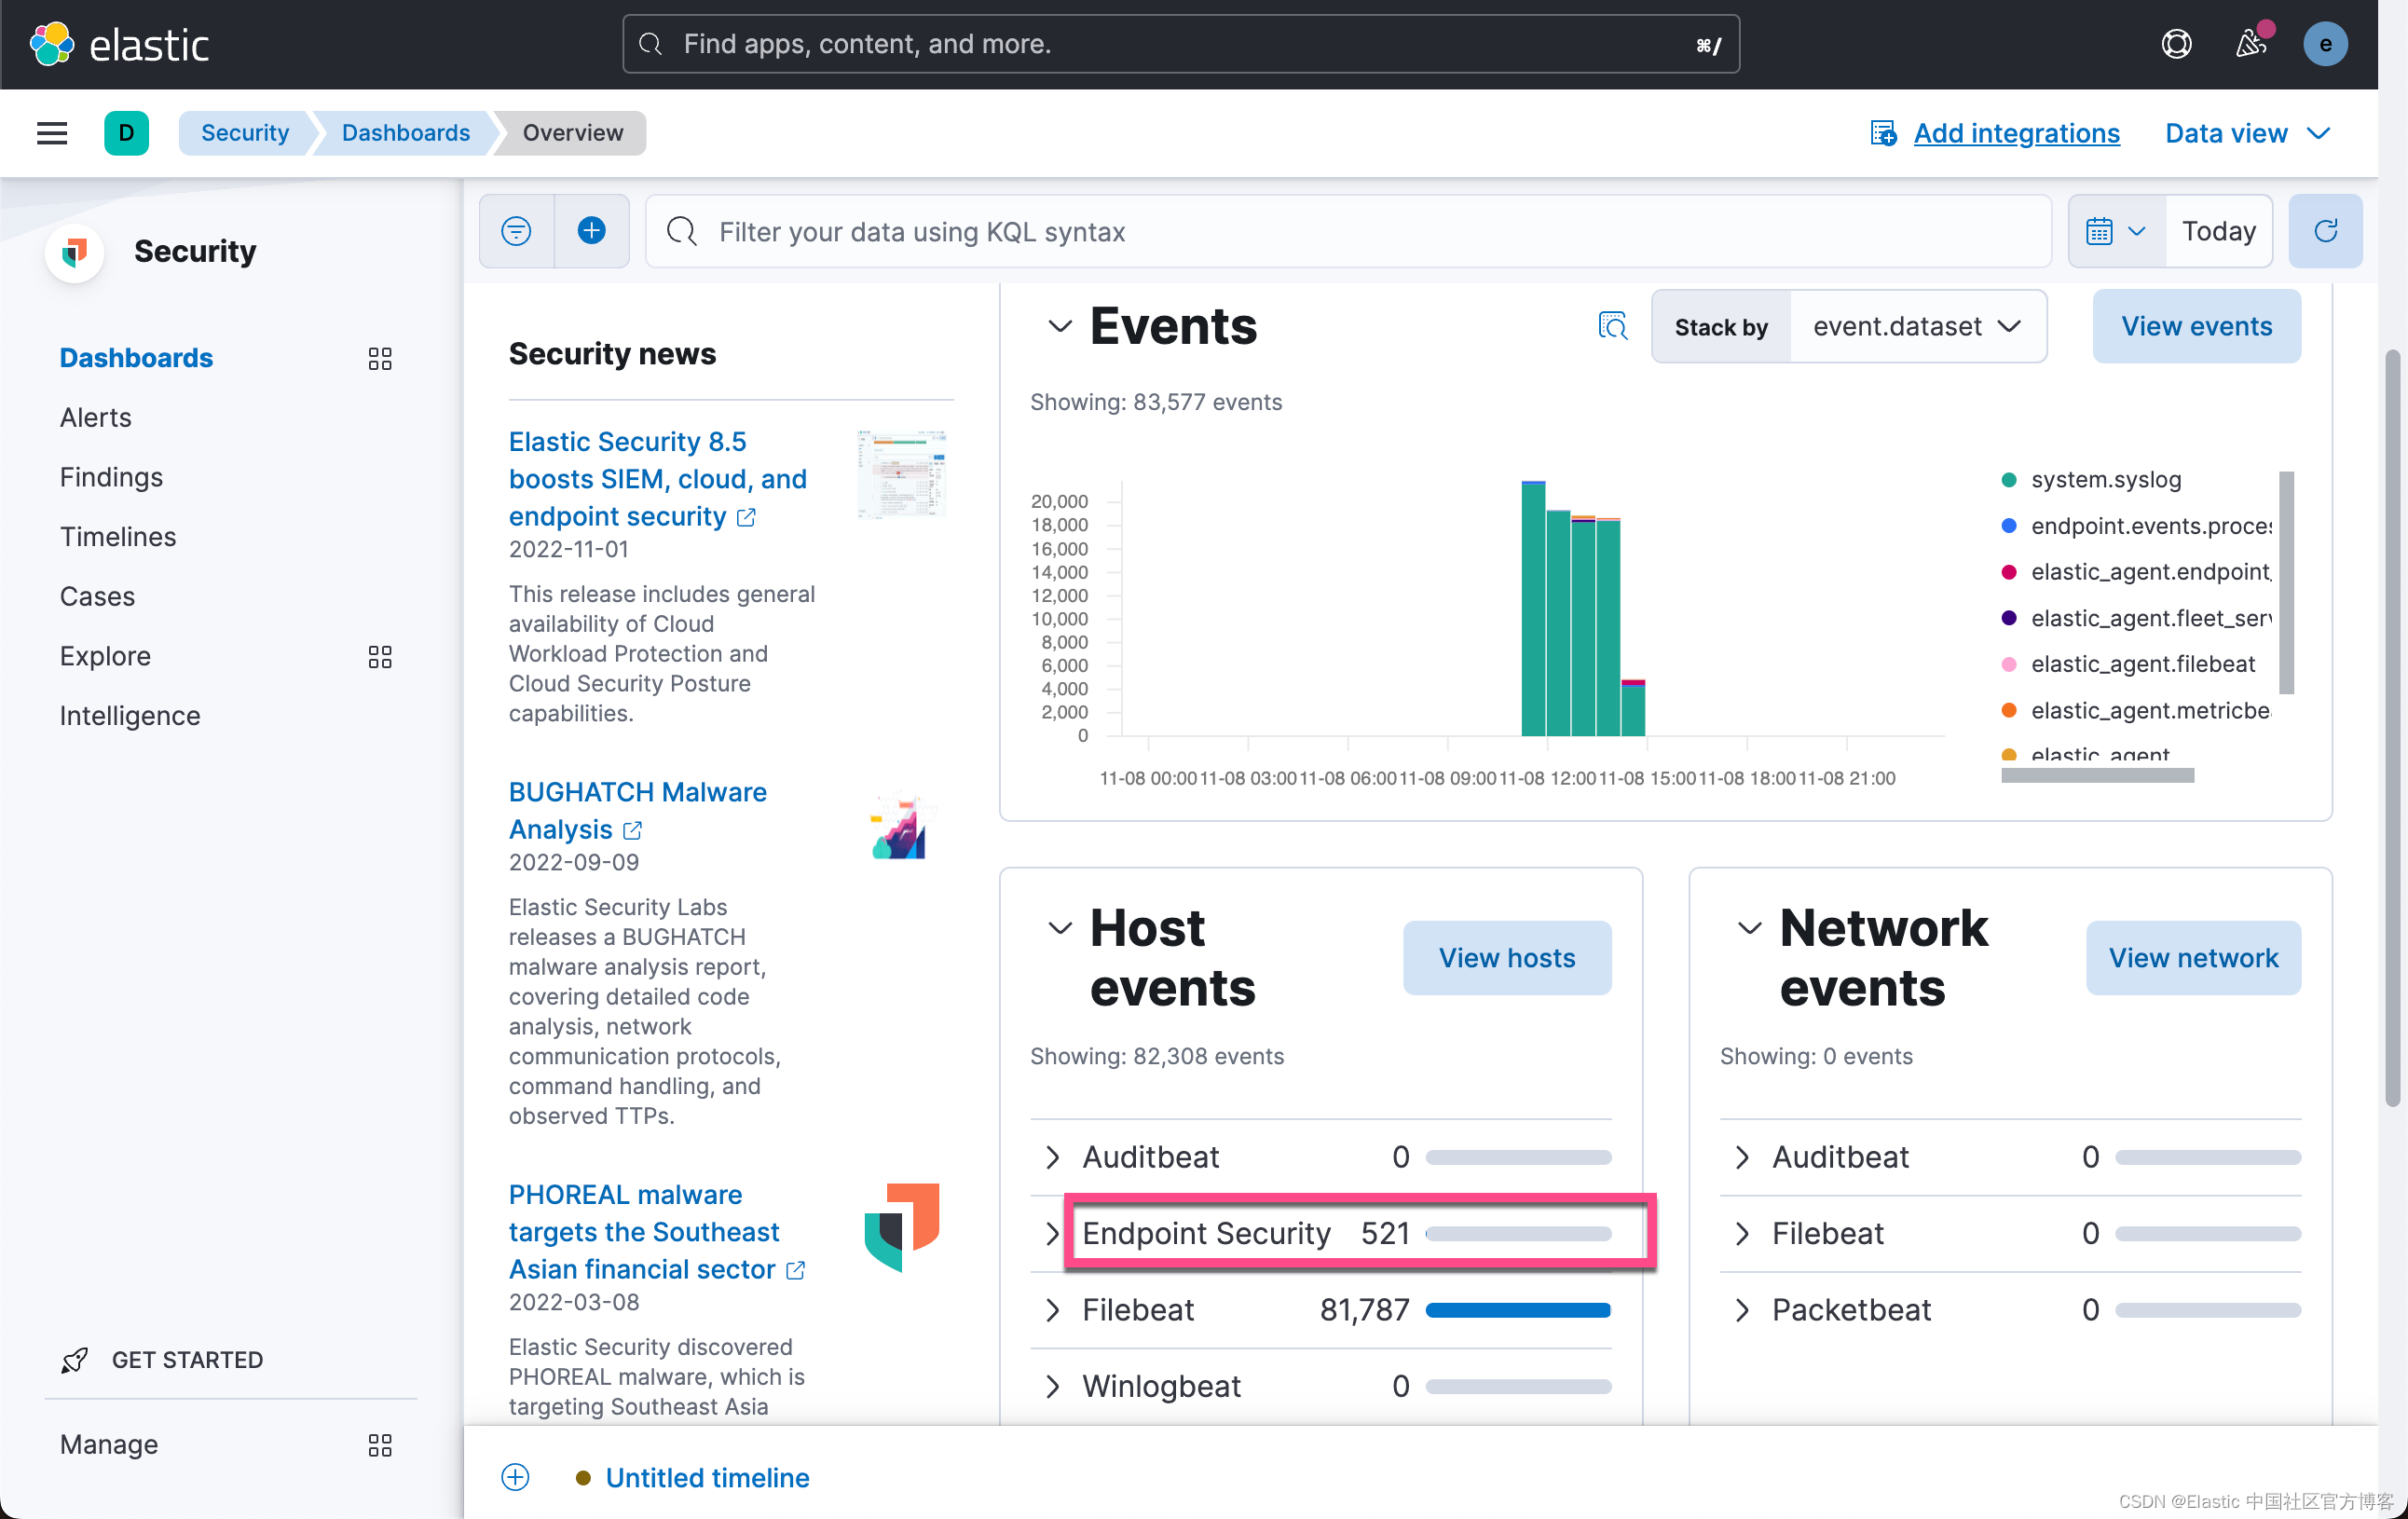2408x1519 pixels.
Task: Open the Untitled timeline link
Action: click(707, 1477)
